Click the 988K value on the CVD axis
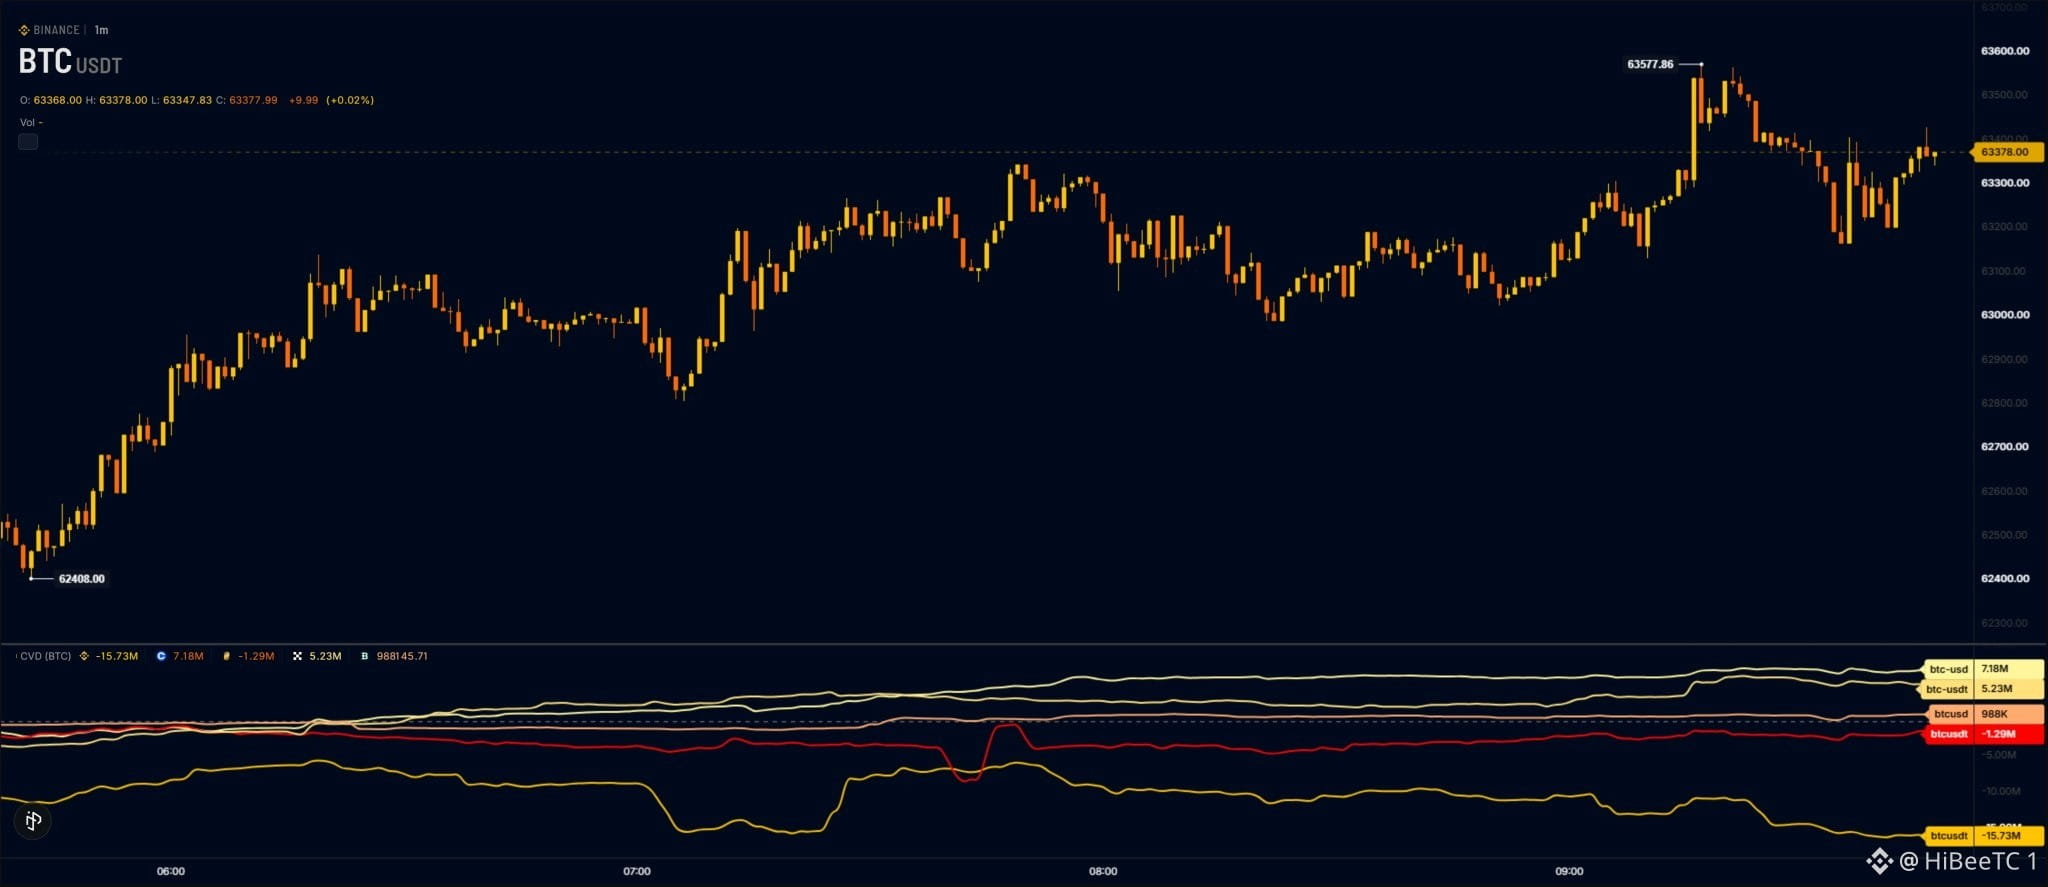Screen dimensions: 2048x887 click(x=1995, y=714)
